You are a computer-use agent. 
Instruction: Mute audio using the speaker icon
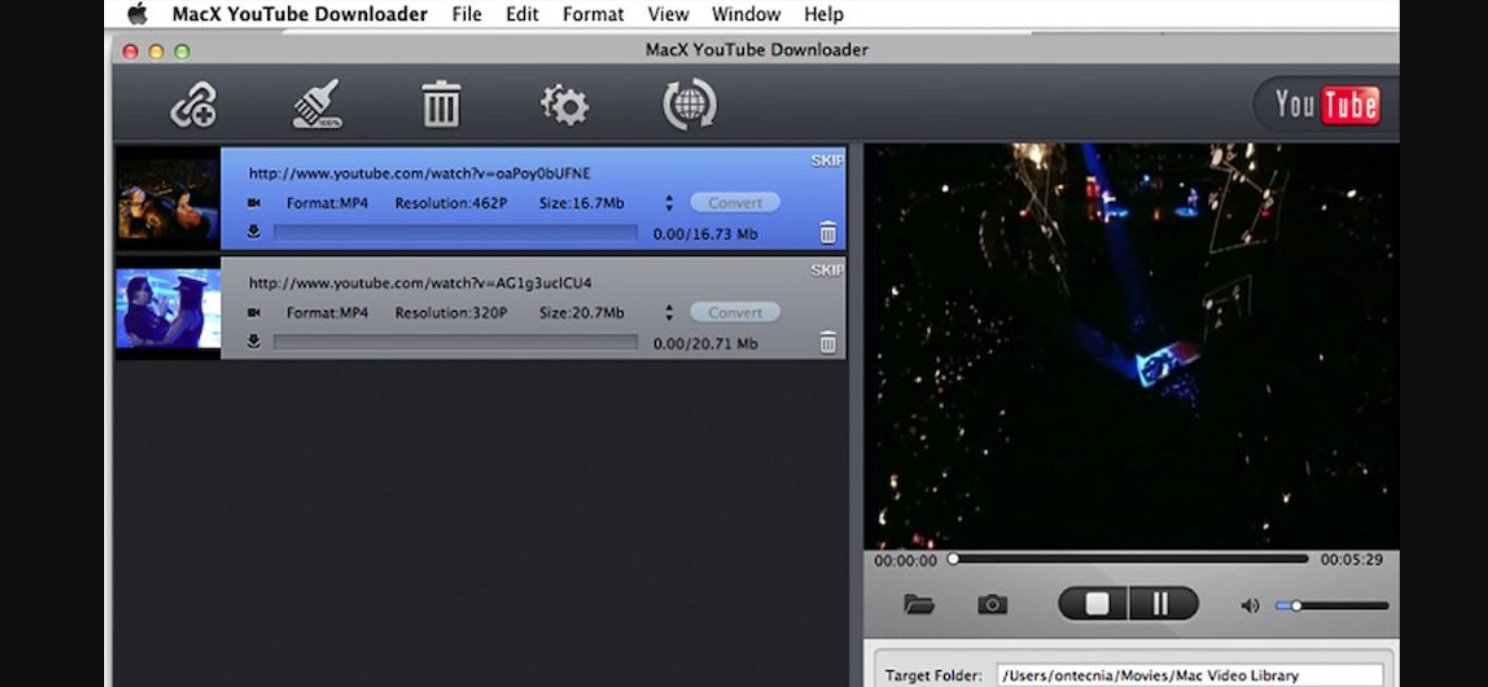click(1249, 605)
